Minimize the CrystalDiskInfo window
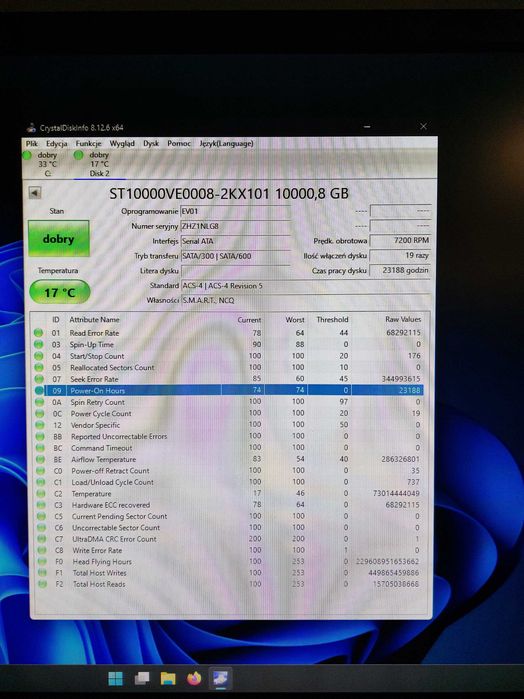 point(367,127)
